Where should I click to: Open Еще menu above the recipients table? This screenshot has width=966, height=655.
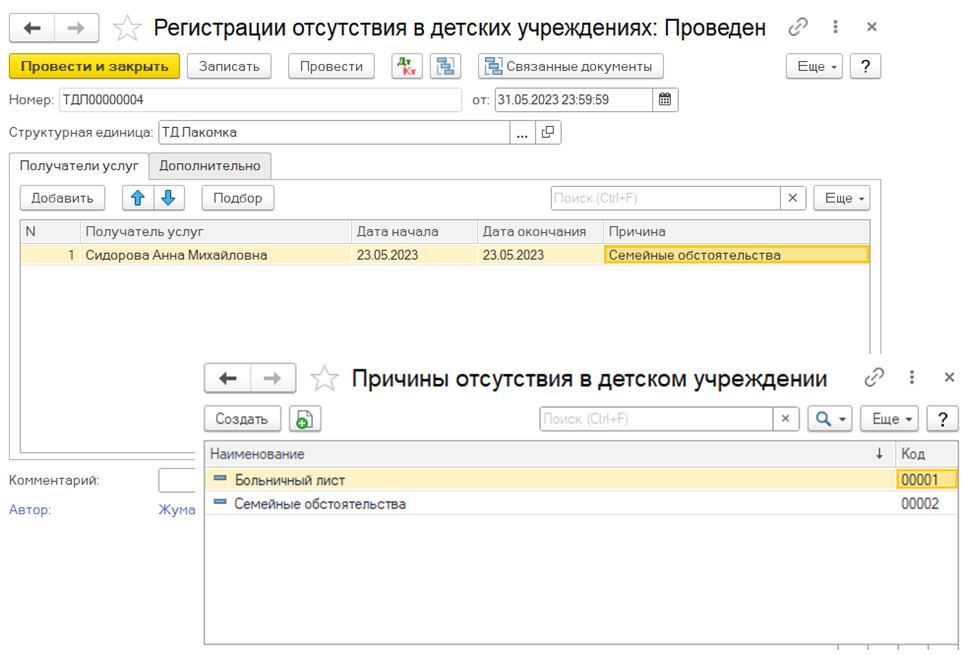pos(840,197)
